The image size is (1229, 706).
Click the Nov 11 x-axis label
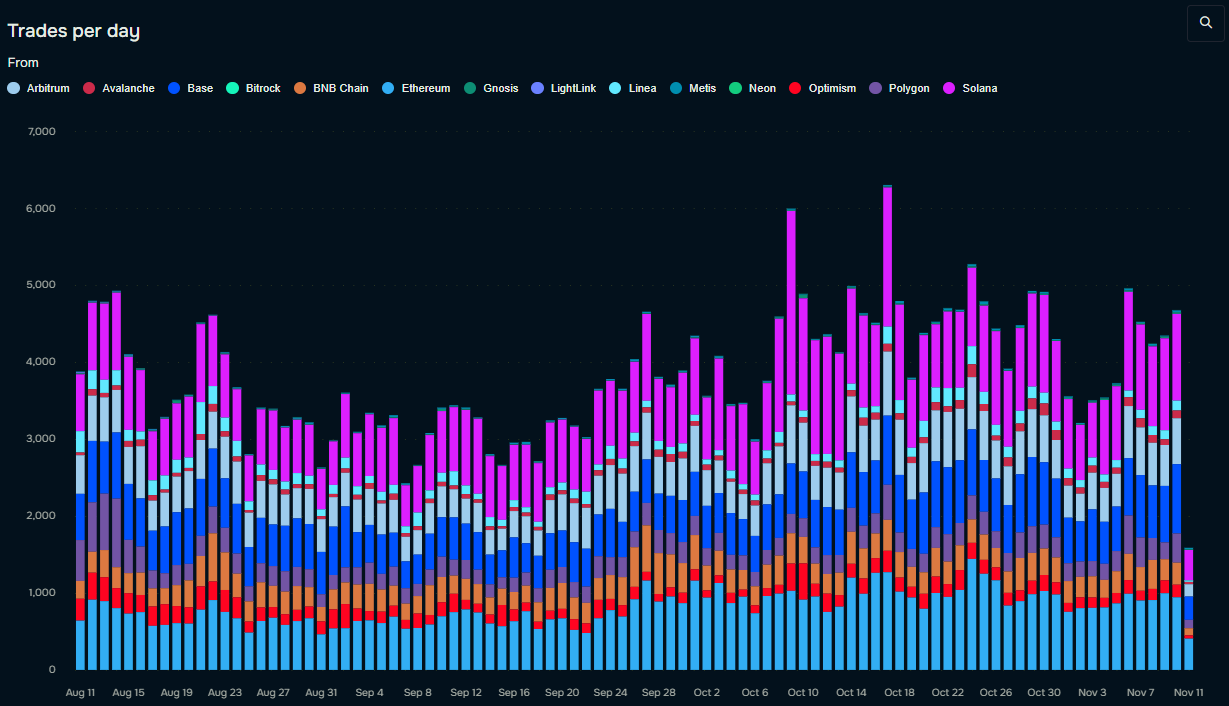[x=1188, y=692]
